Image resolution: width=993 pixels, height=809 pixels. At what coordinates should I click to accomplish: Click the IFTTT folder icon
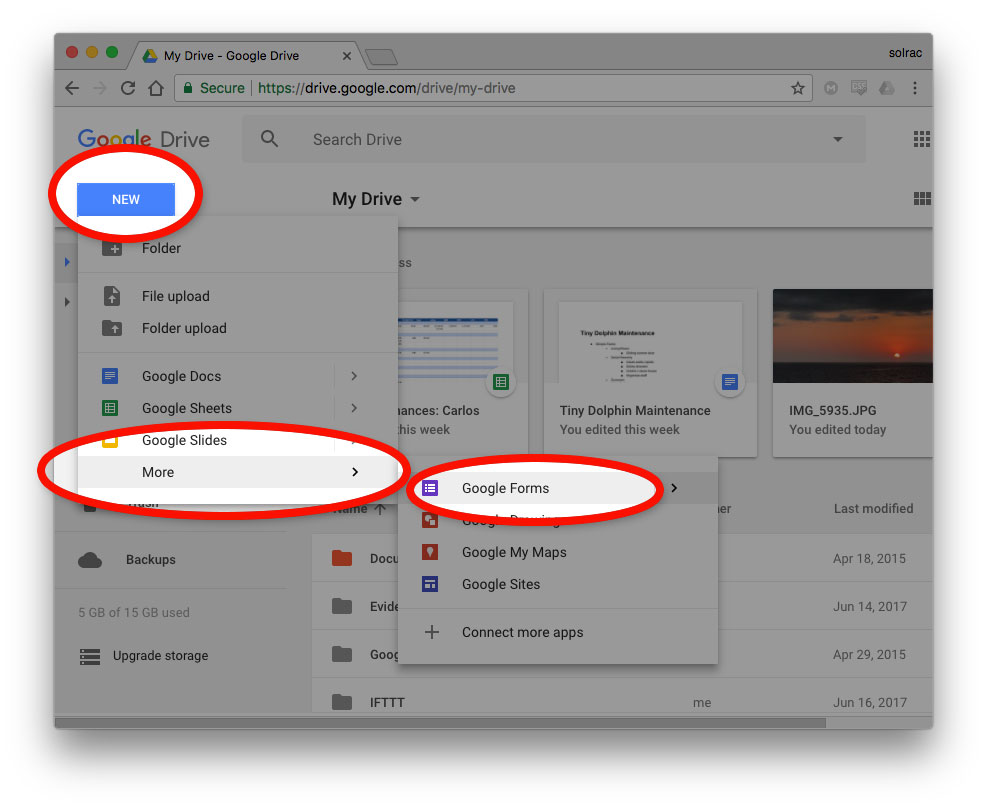click(x=342, y=702)
